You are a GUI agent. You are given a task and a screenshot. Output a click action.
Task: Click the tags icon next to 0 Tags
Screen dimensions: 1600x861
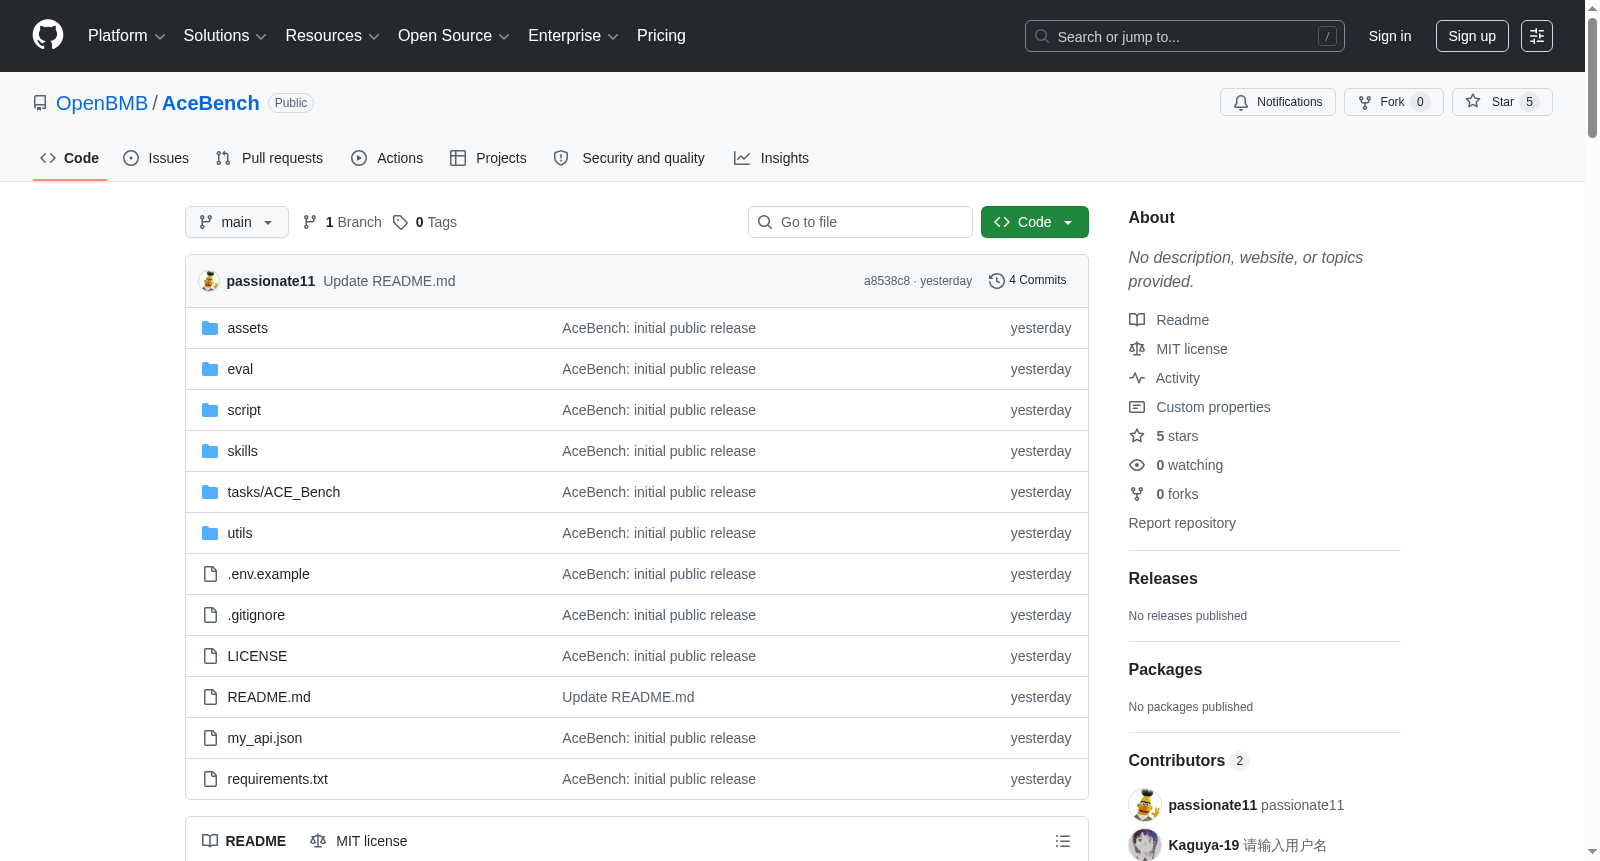(400, 222)
